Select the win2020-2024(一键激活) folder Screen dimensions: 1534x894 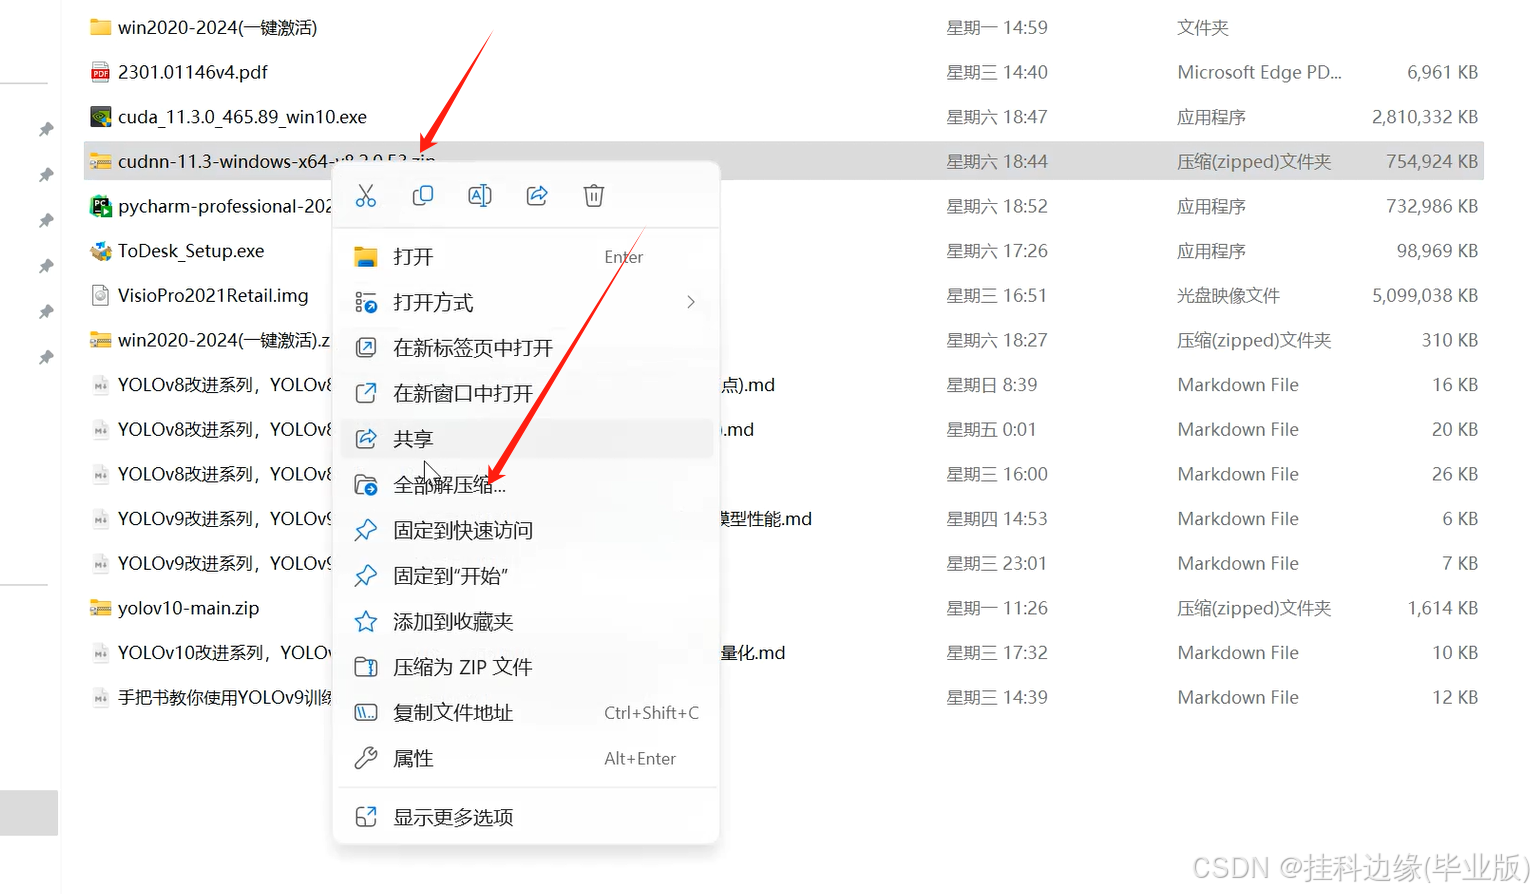(217, 28)
